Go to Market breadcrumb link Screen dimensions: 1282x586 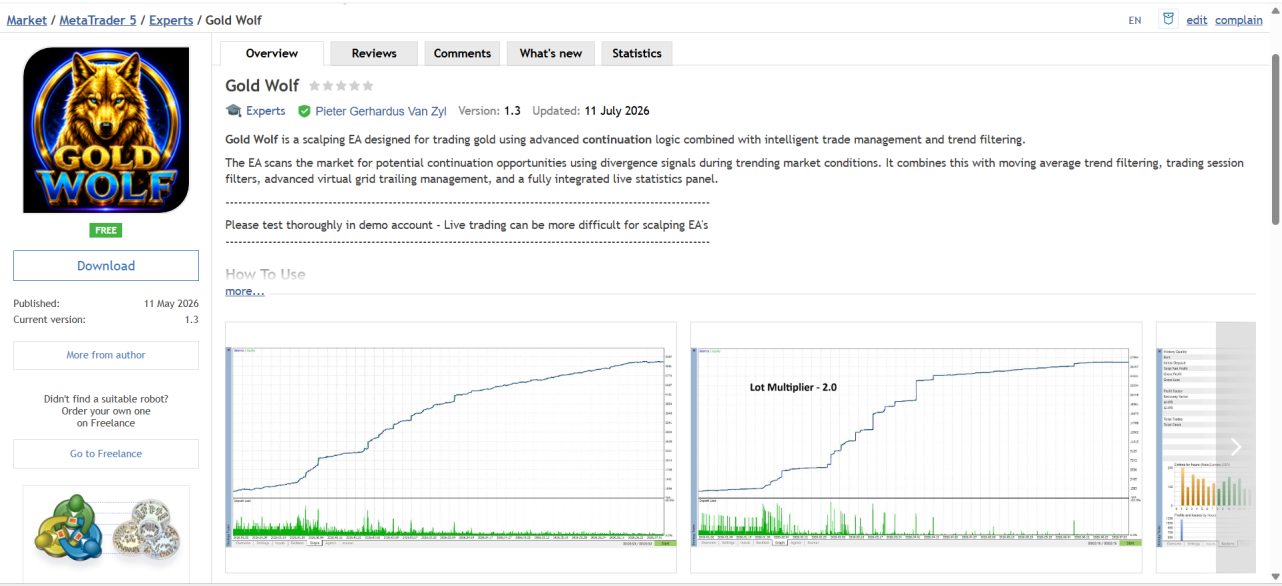(27, 20)
